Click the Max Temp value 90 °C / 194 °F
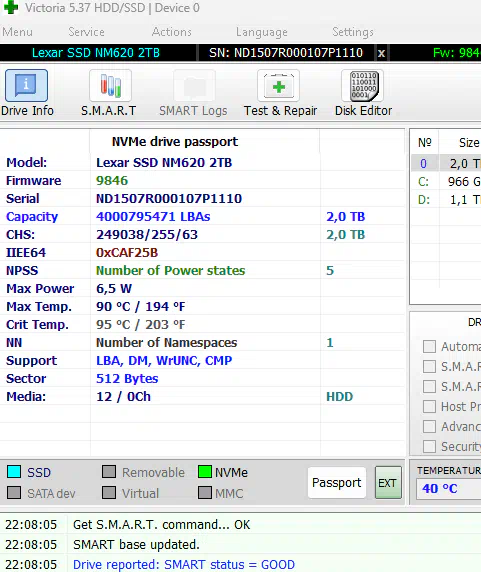The width and height of the screenshot is (481, 572). [141, 306]
